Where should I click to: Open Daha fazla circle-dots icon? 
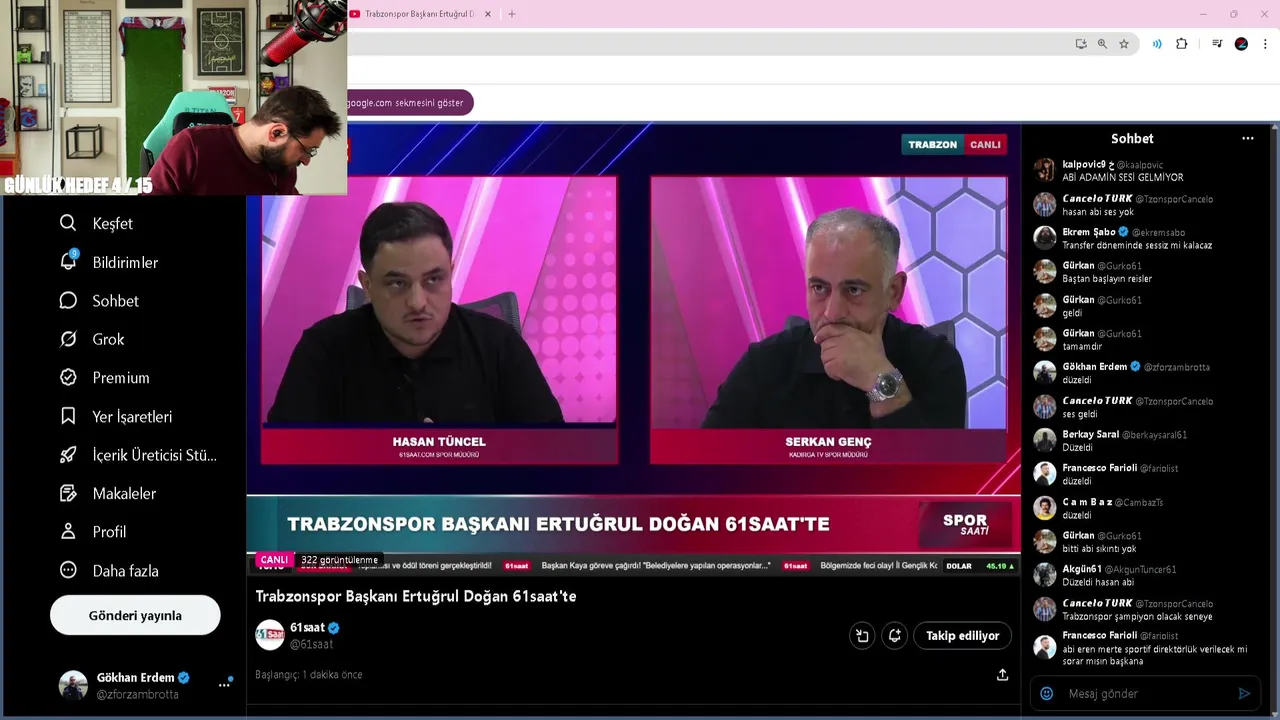[68, 570]
